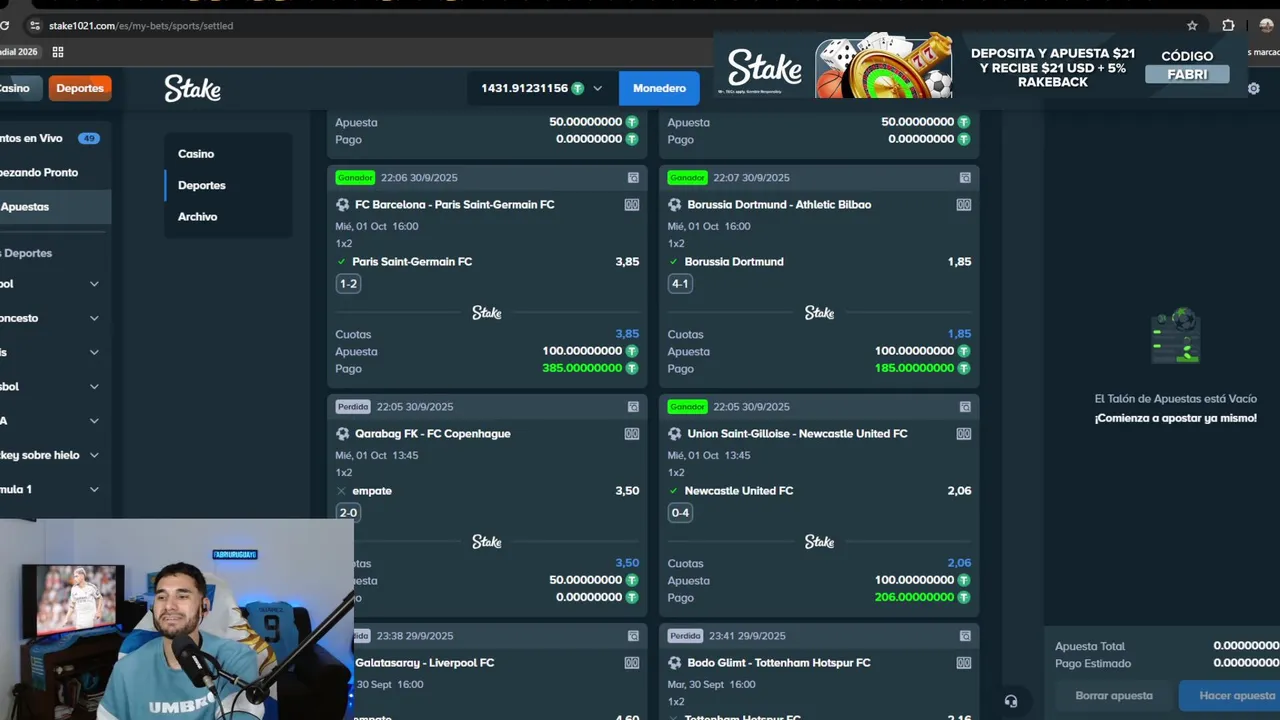
Task: Click currency coin icon beside 385.00000000 payout
Action: [632, 368]
